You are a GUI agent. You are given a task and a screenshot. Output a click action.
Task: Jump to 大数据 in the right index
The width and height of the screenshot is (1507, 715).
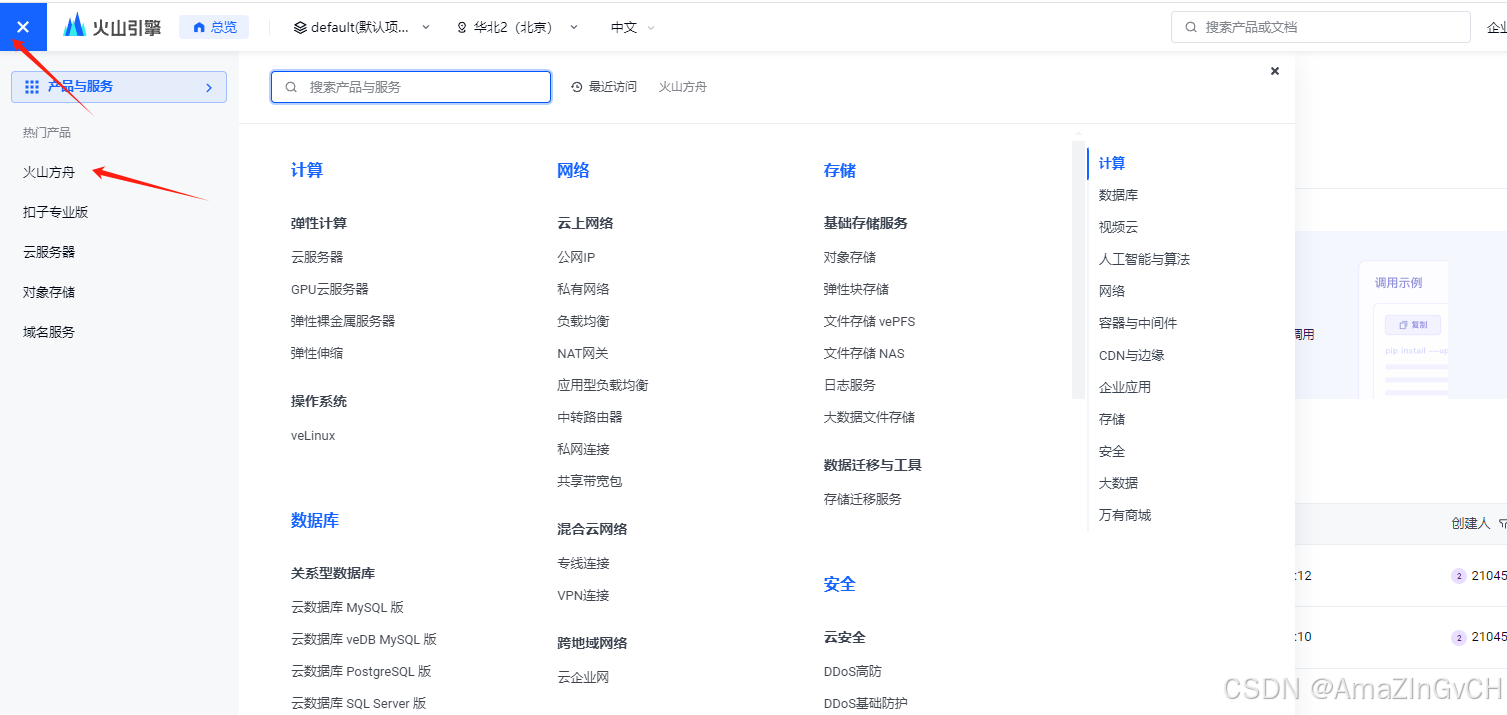click(x=1118, y=483)
